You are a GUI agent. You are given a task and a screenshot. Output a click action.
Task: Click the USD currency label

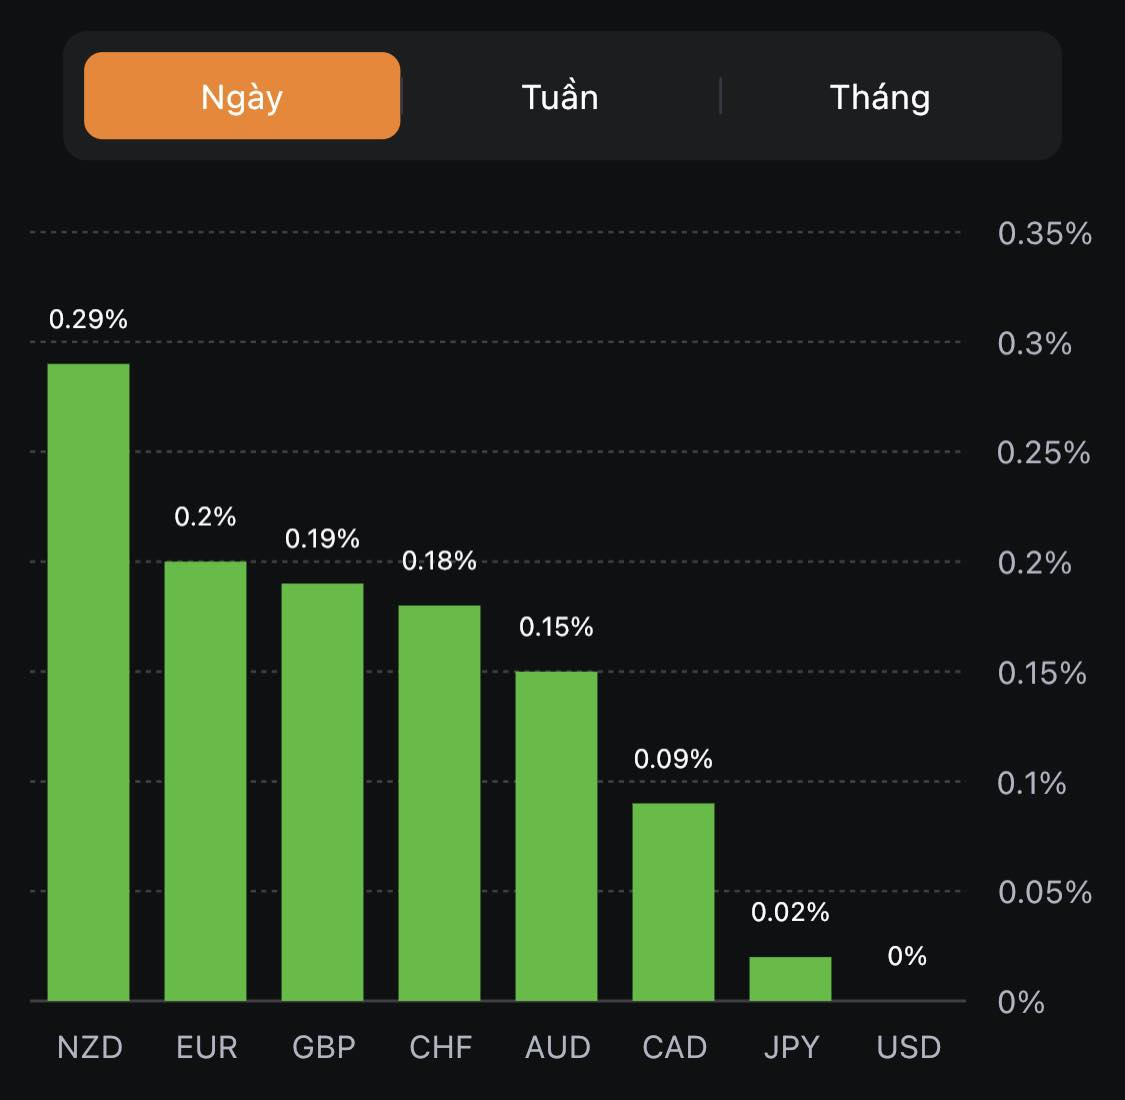[x=909, y=1047]
